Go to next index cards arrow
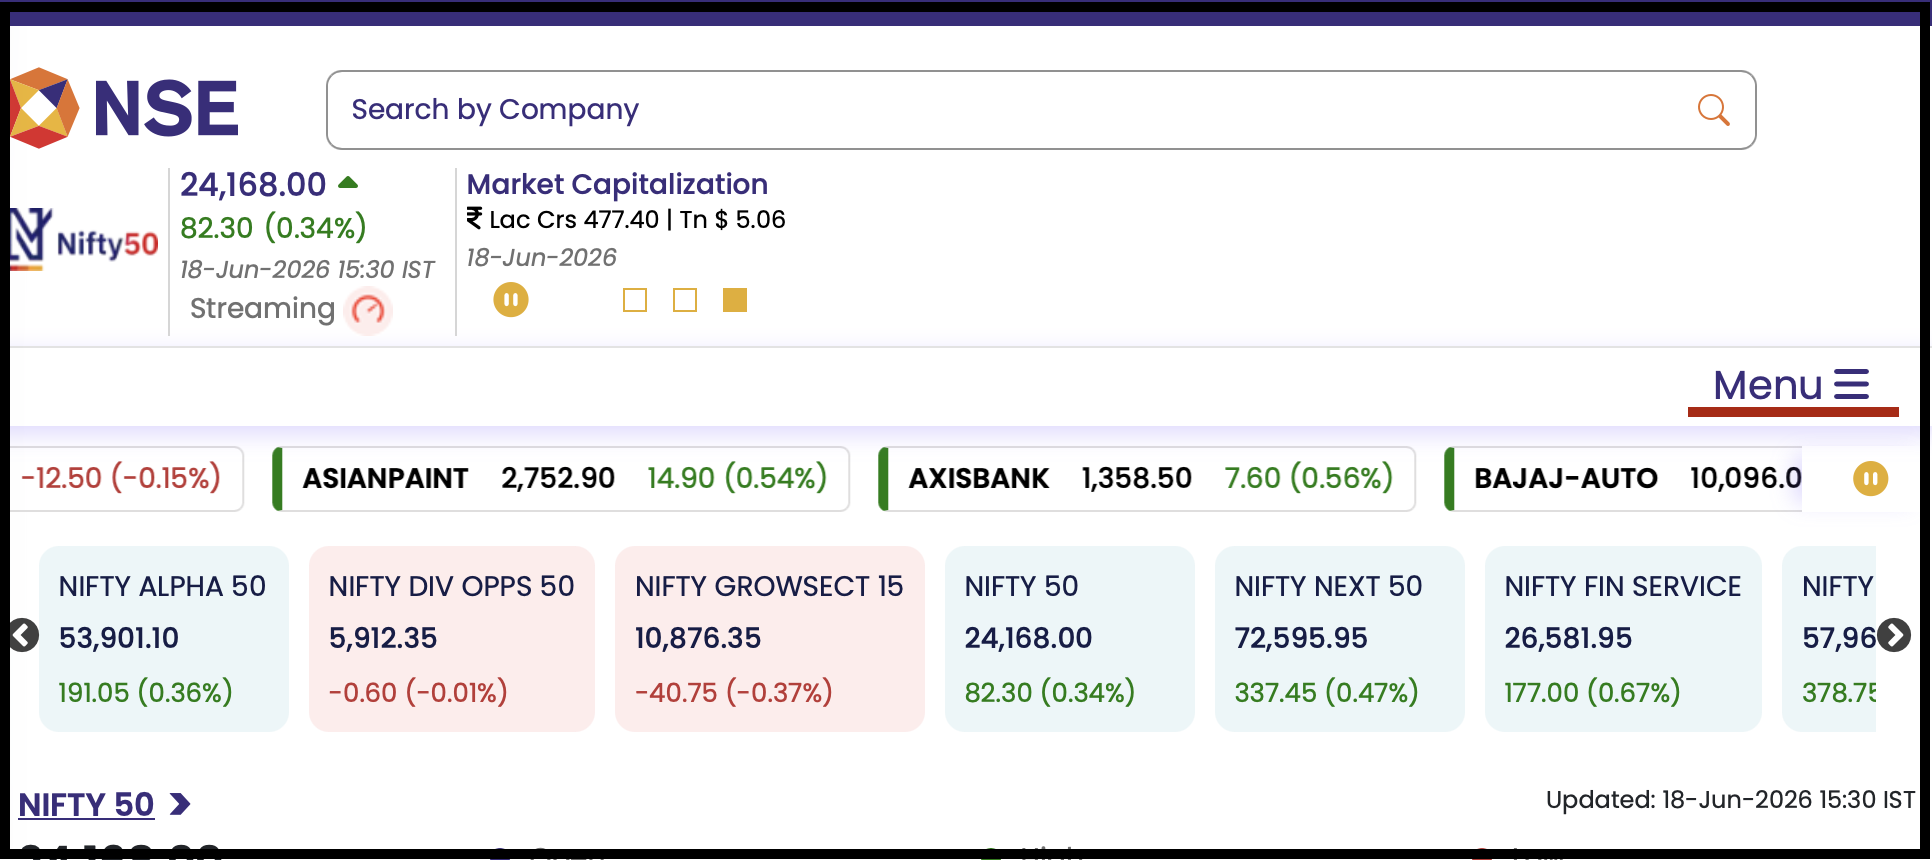The width and height of the screenshot is (1932, 860). click(x=1894, y=635)
